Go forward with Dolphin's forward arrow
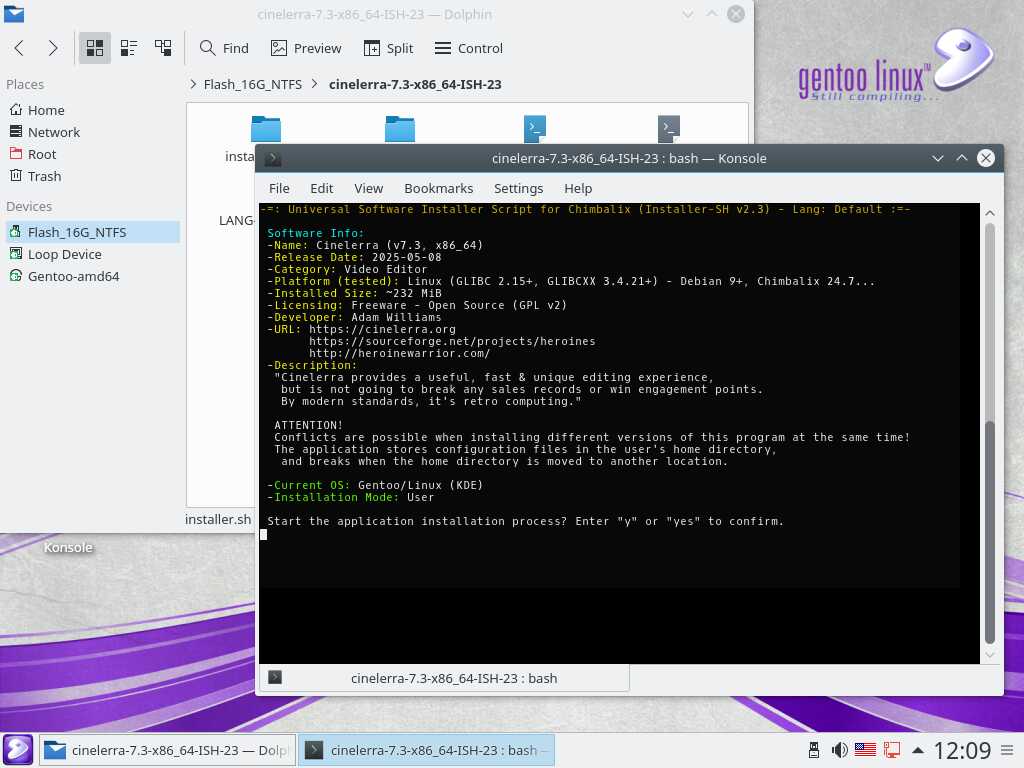 (x=53, y=48)
